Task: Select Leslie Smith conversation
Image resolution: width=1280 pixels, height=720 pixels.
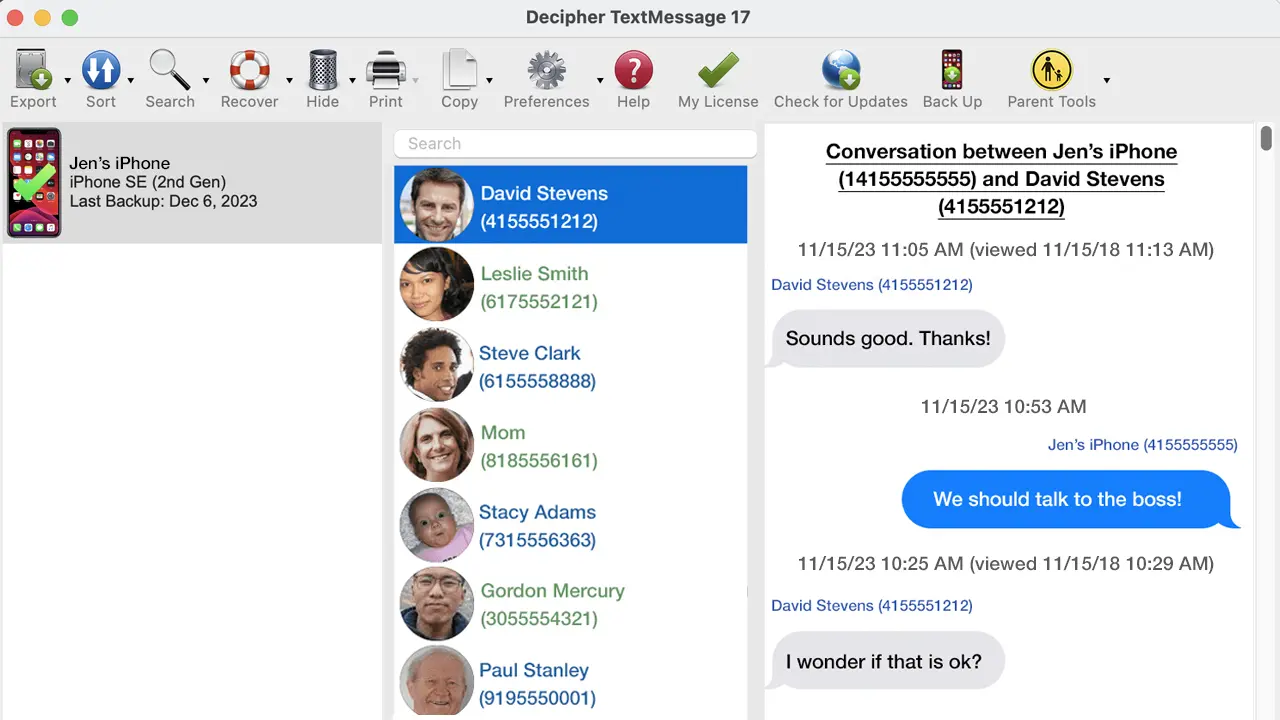Action: [570, 287]
